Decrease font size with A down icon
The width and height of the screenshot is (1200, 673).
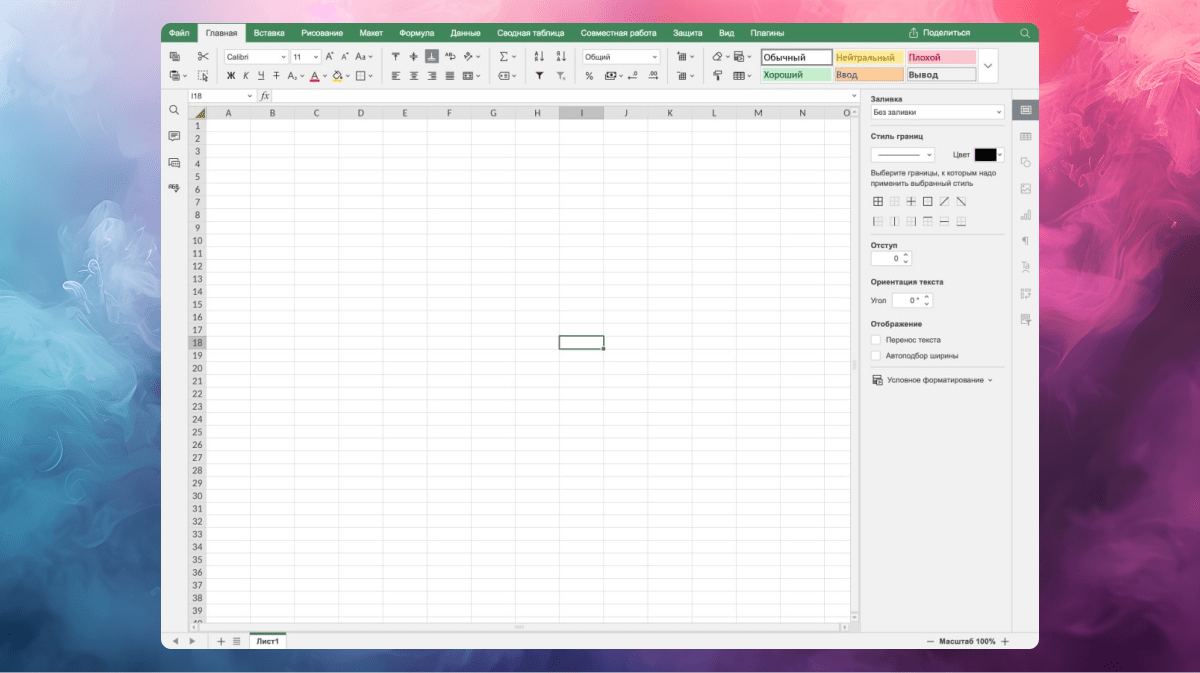(345, 57)
